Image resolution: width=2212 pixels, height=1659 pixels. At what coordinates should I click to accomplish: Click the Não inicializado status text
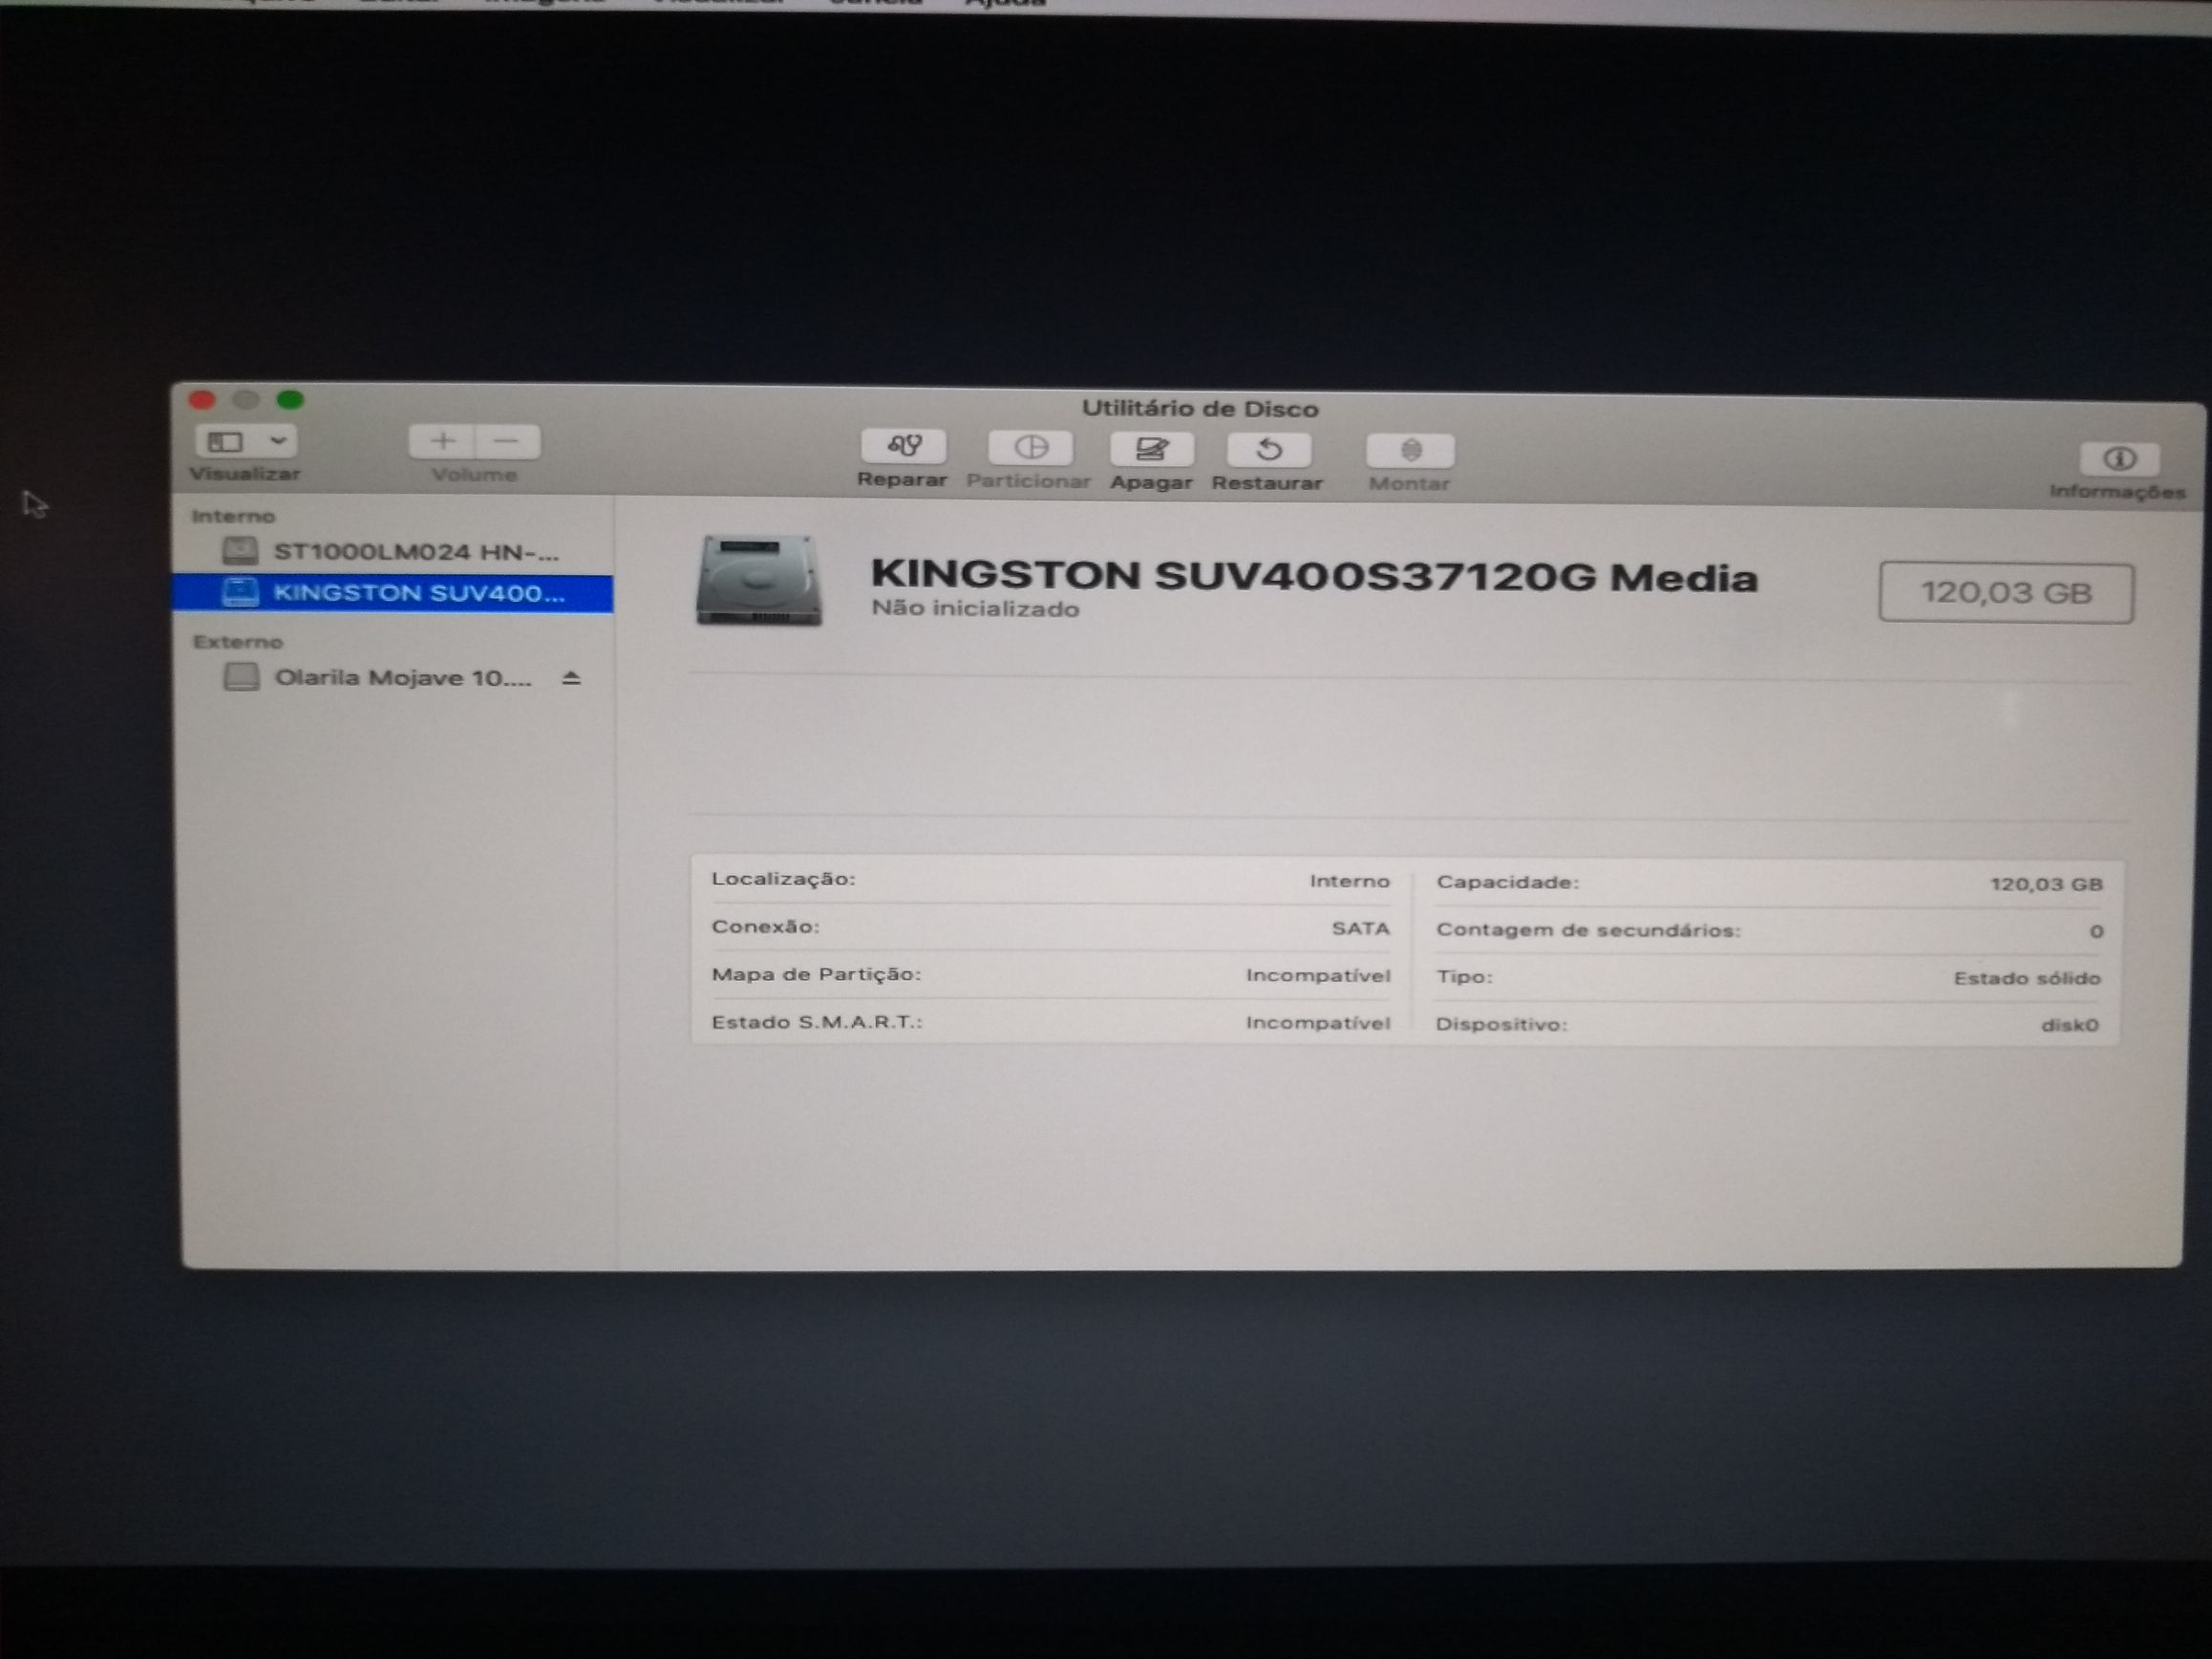click(975, 609)
